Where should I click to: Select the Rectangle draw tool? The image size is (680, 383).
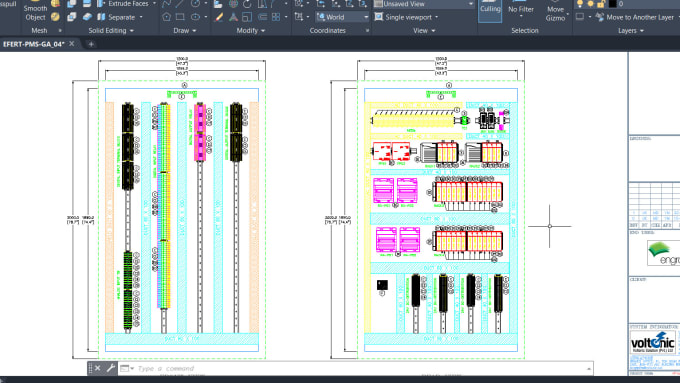tap(180, 17)
